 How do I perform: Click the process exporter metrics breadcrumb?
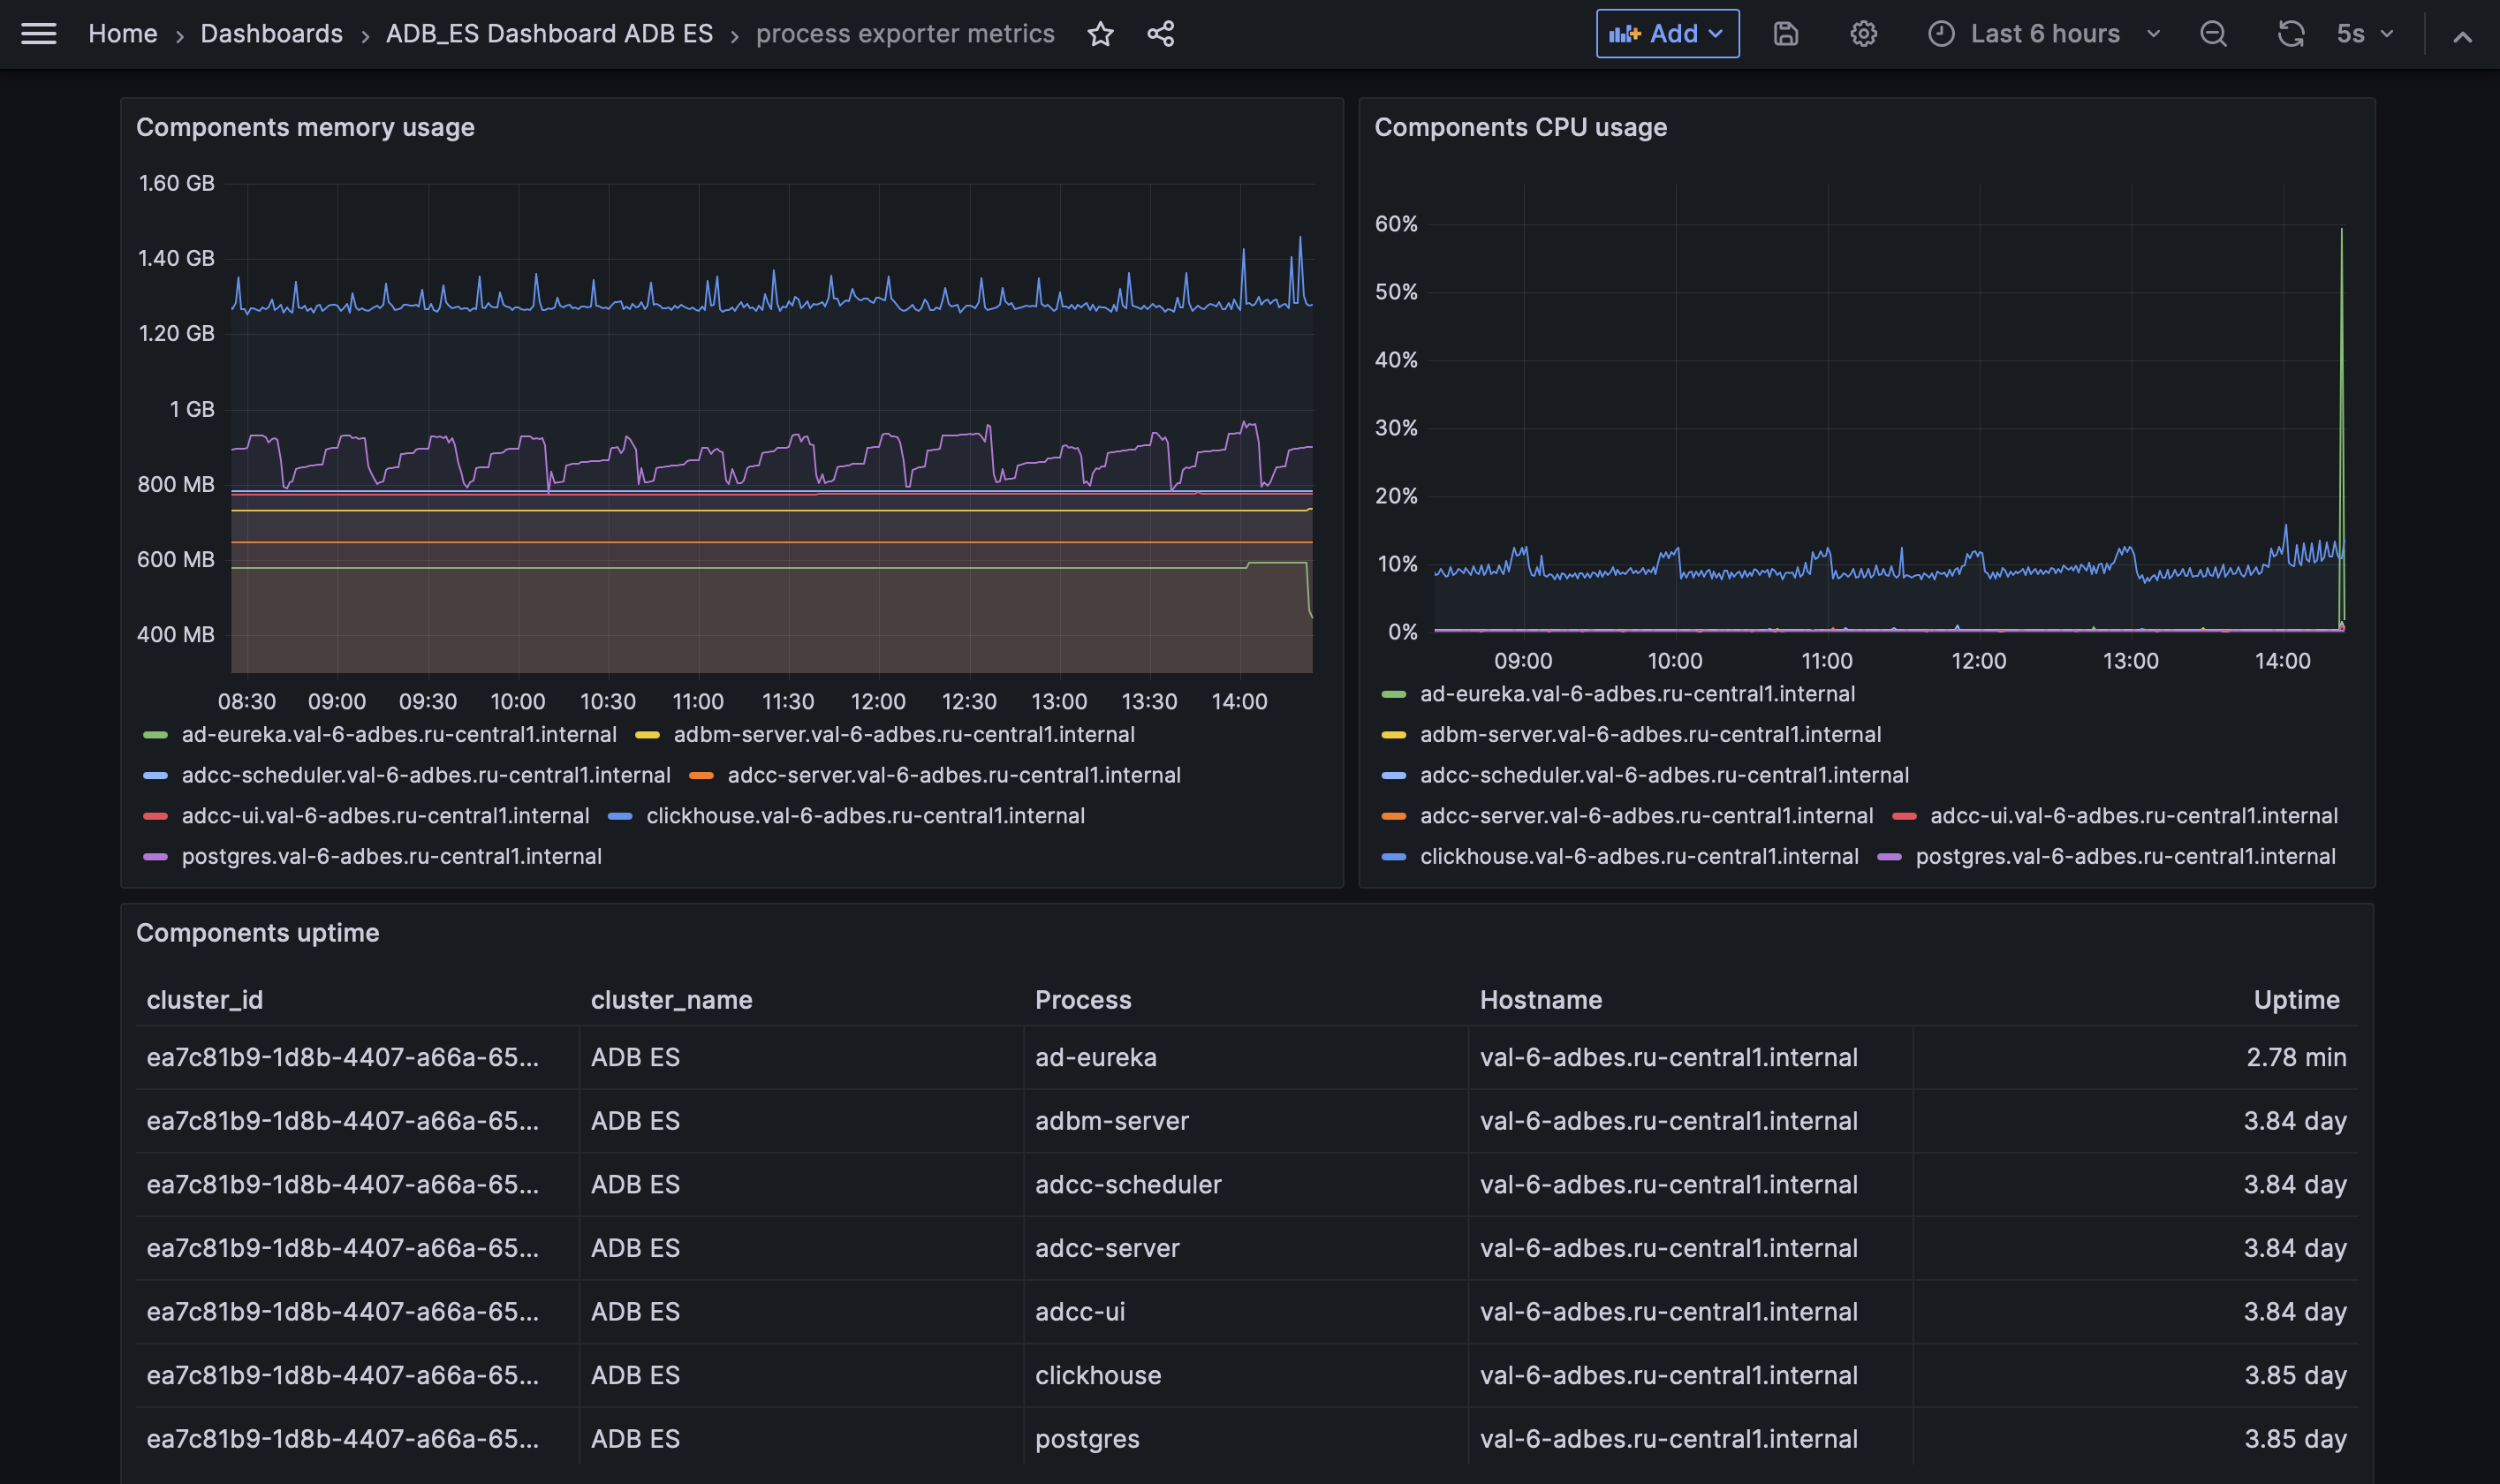[x=905, y=33]
